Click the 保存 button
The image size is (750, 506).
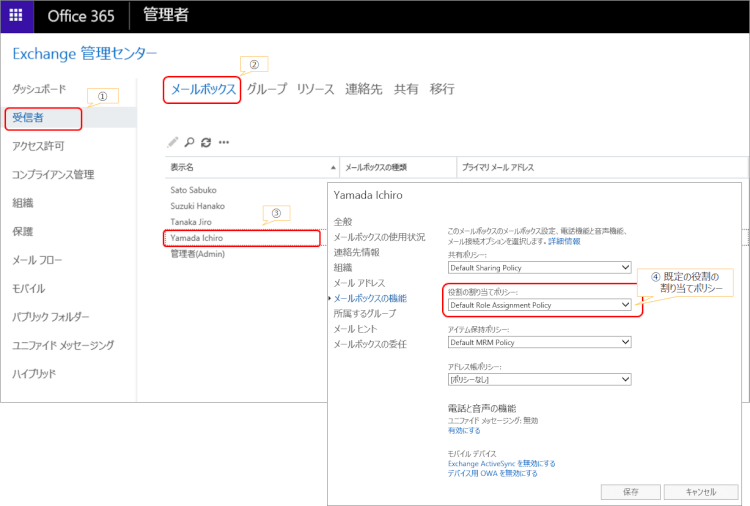pos(630,492)
